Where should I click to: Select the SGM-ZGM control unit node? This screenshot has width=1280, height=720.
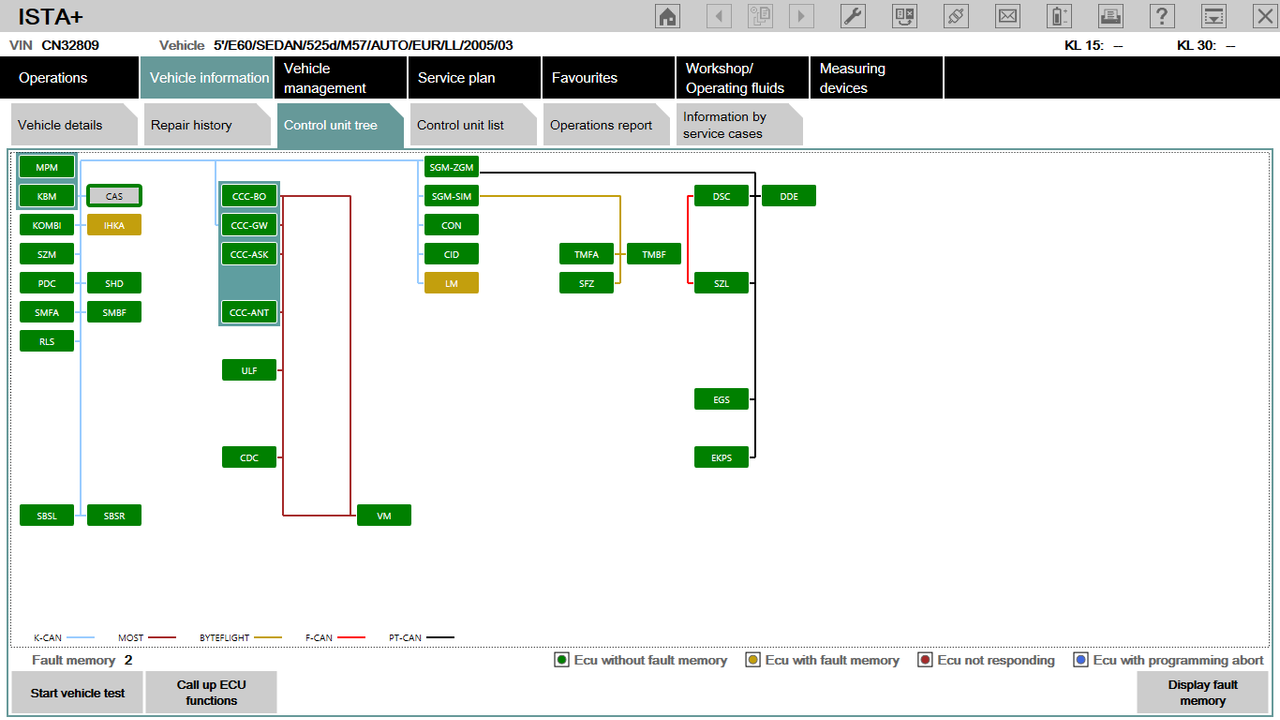[451, 167]
